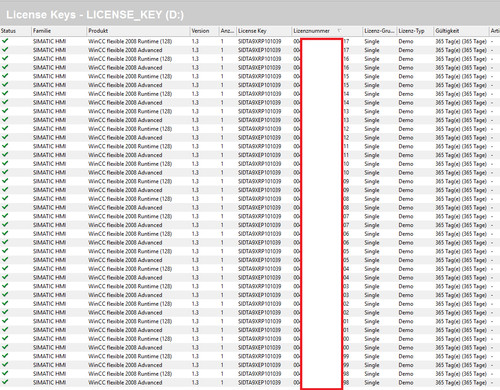The width and height of the screenshot is (500, 390).
Task: Click the status checkmark of the Advanced row ending 15
Action: [5, 84]
